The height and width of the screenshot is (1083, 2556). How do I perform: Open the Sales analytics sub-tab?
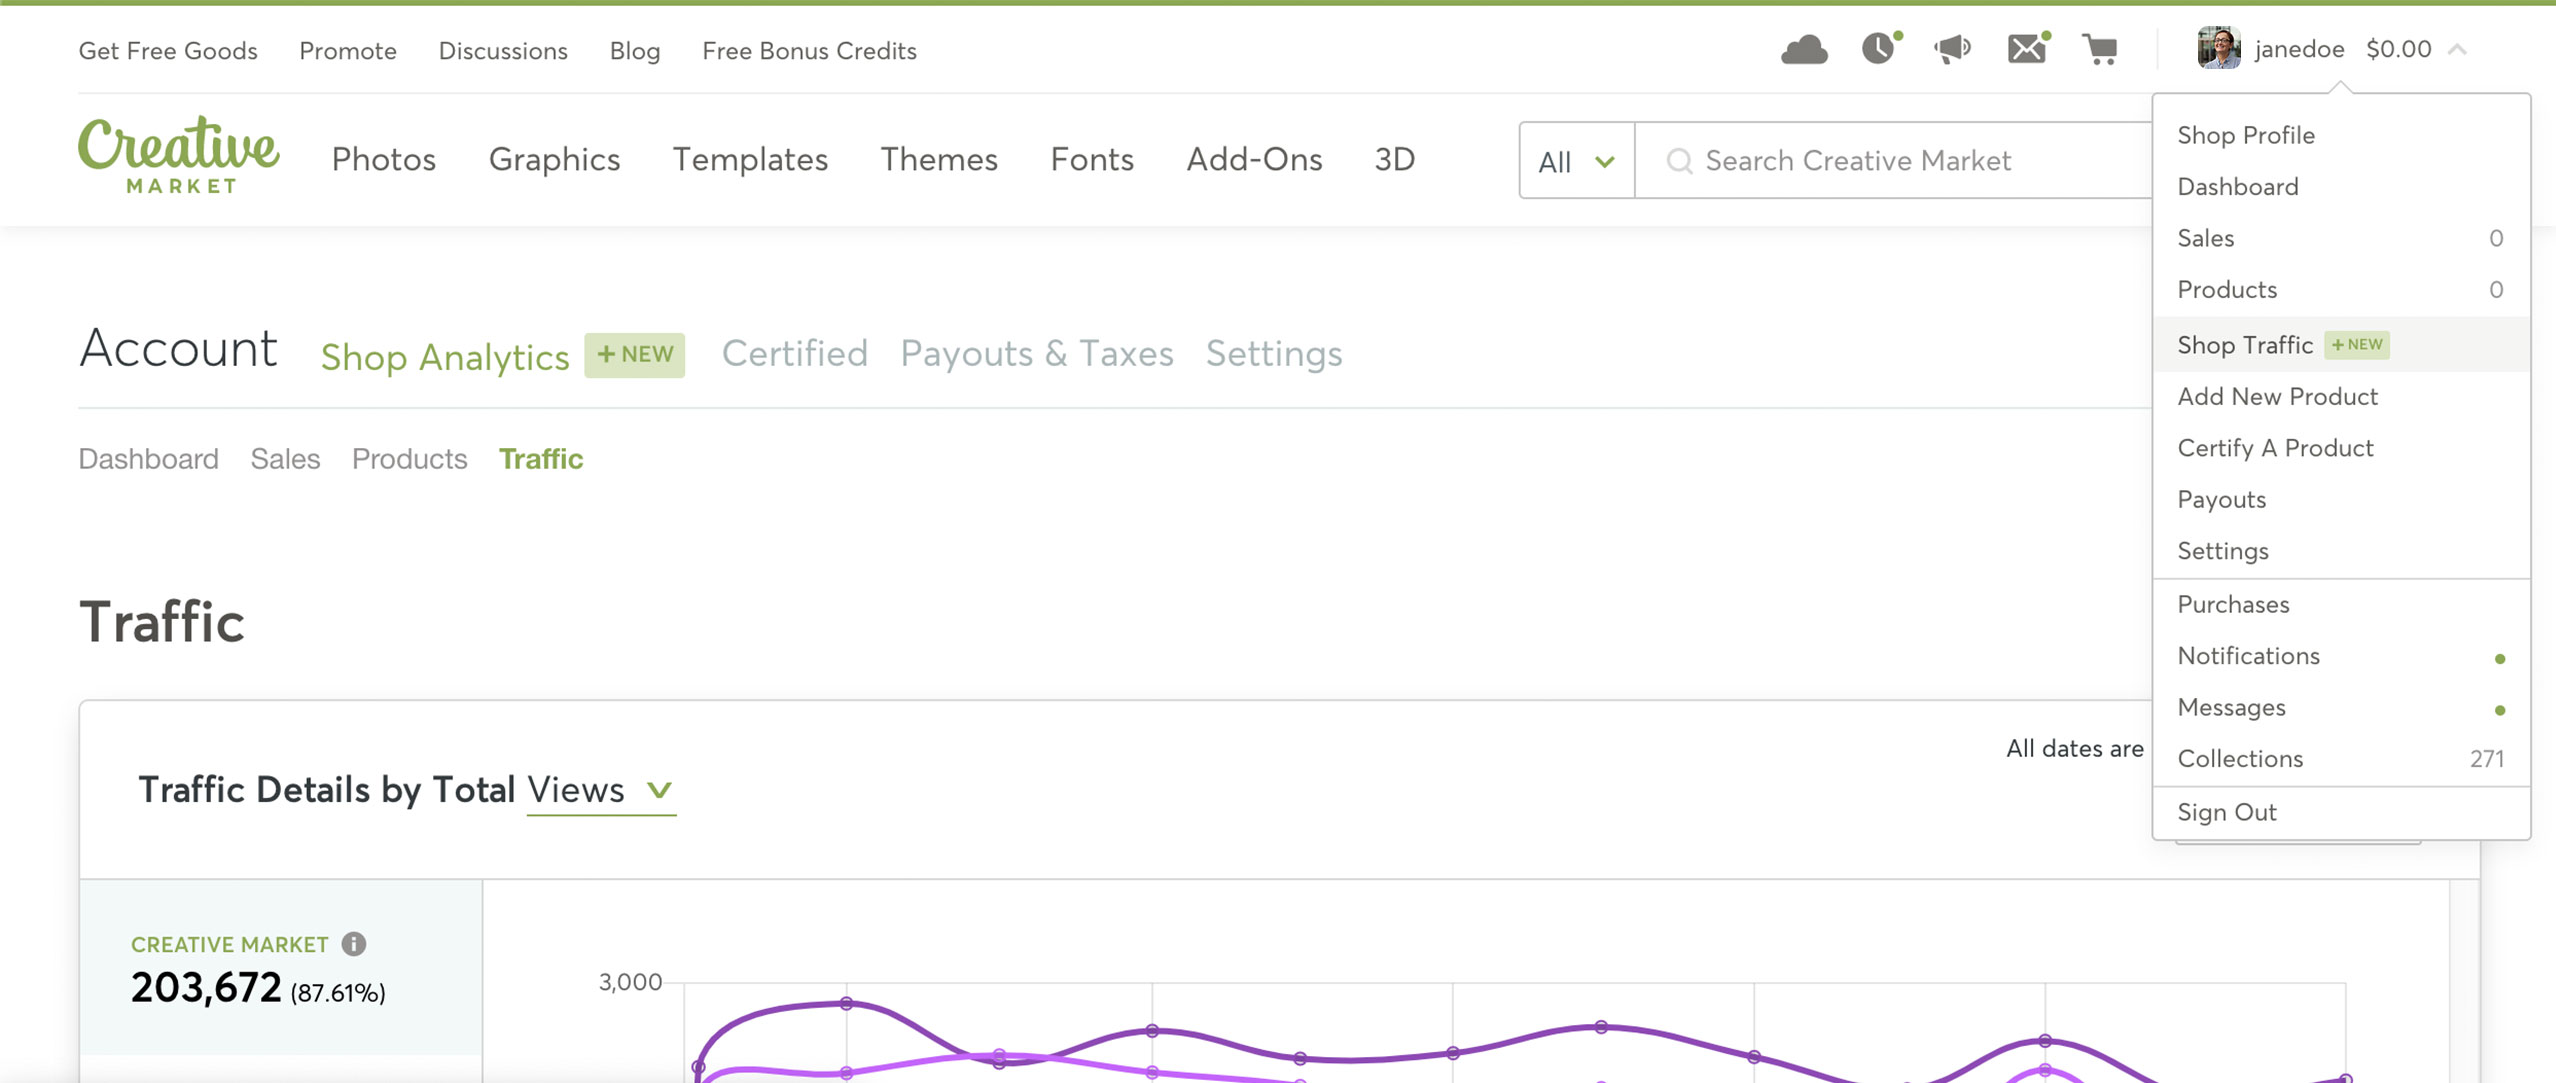point(285,458)
